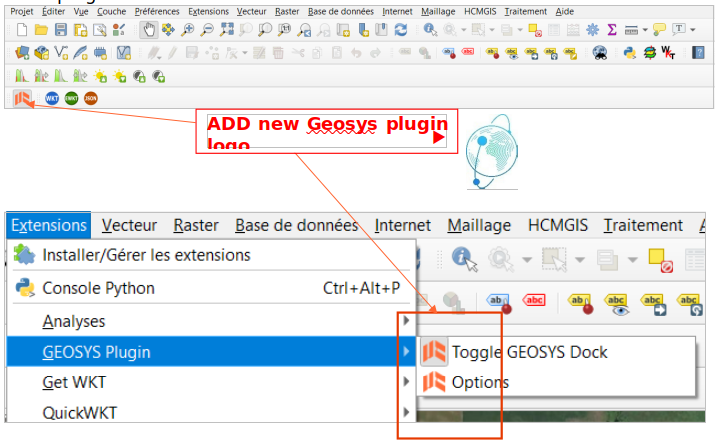The image size is (716, 441).
Task: Select the Measure ruler tool
Action: tap(631, 30)
